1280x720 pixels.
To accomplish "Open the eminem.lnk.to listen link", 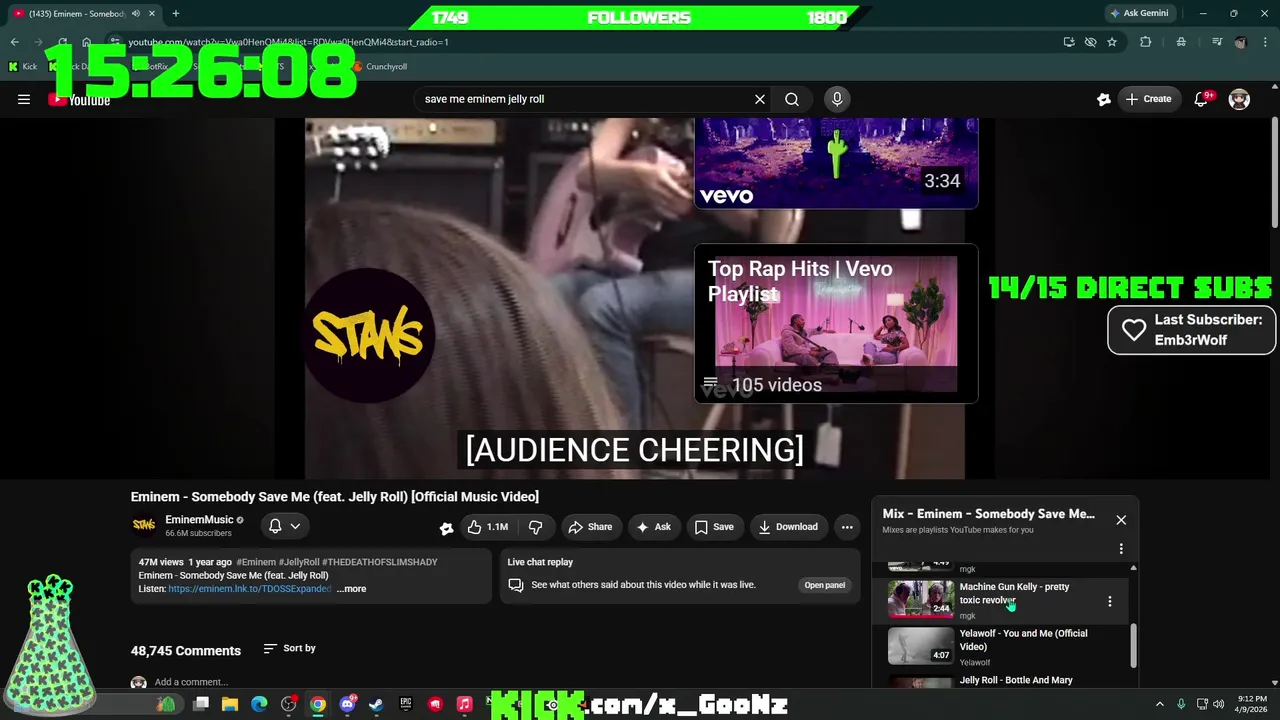I will (250, 589).
